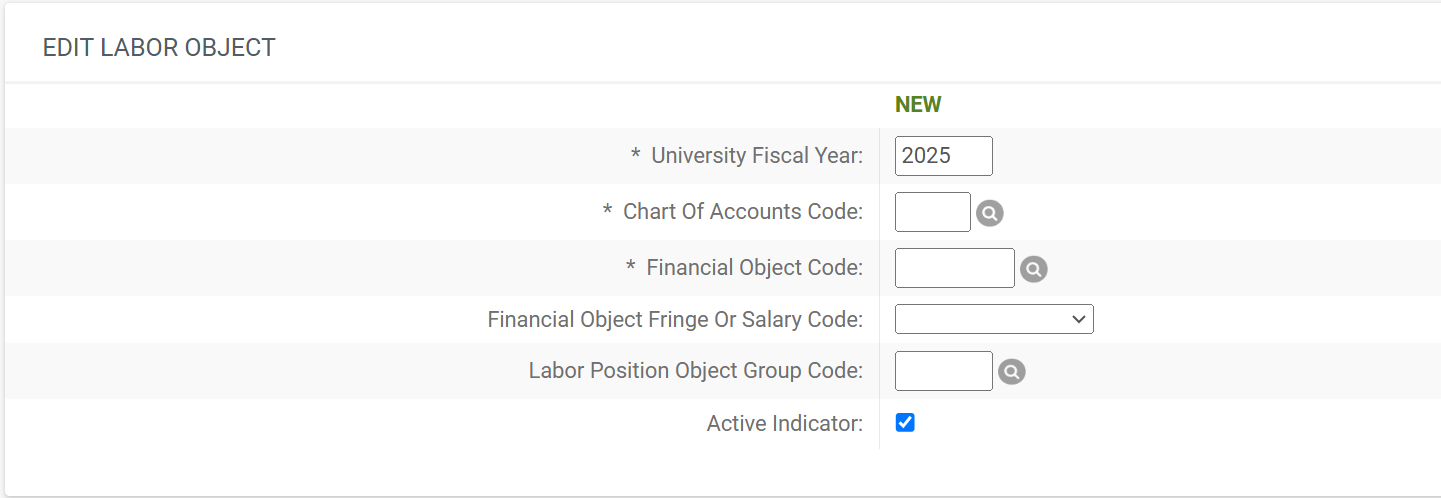Click the Labor Position Object Group Code label
1441x498 pixels.
pyautogui.click(x=695, y=371)
